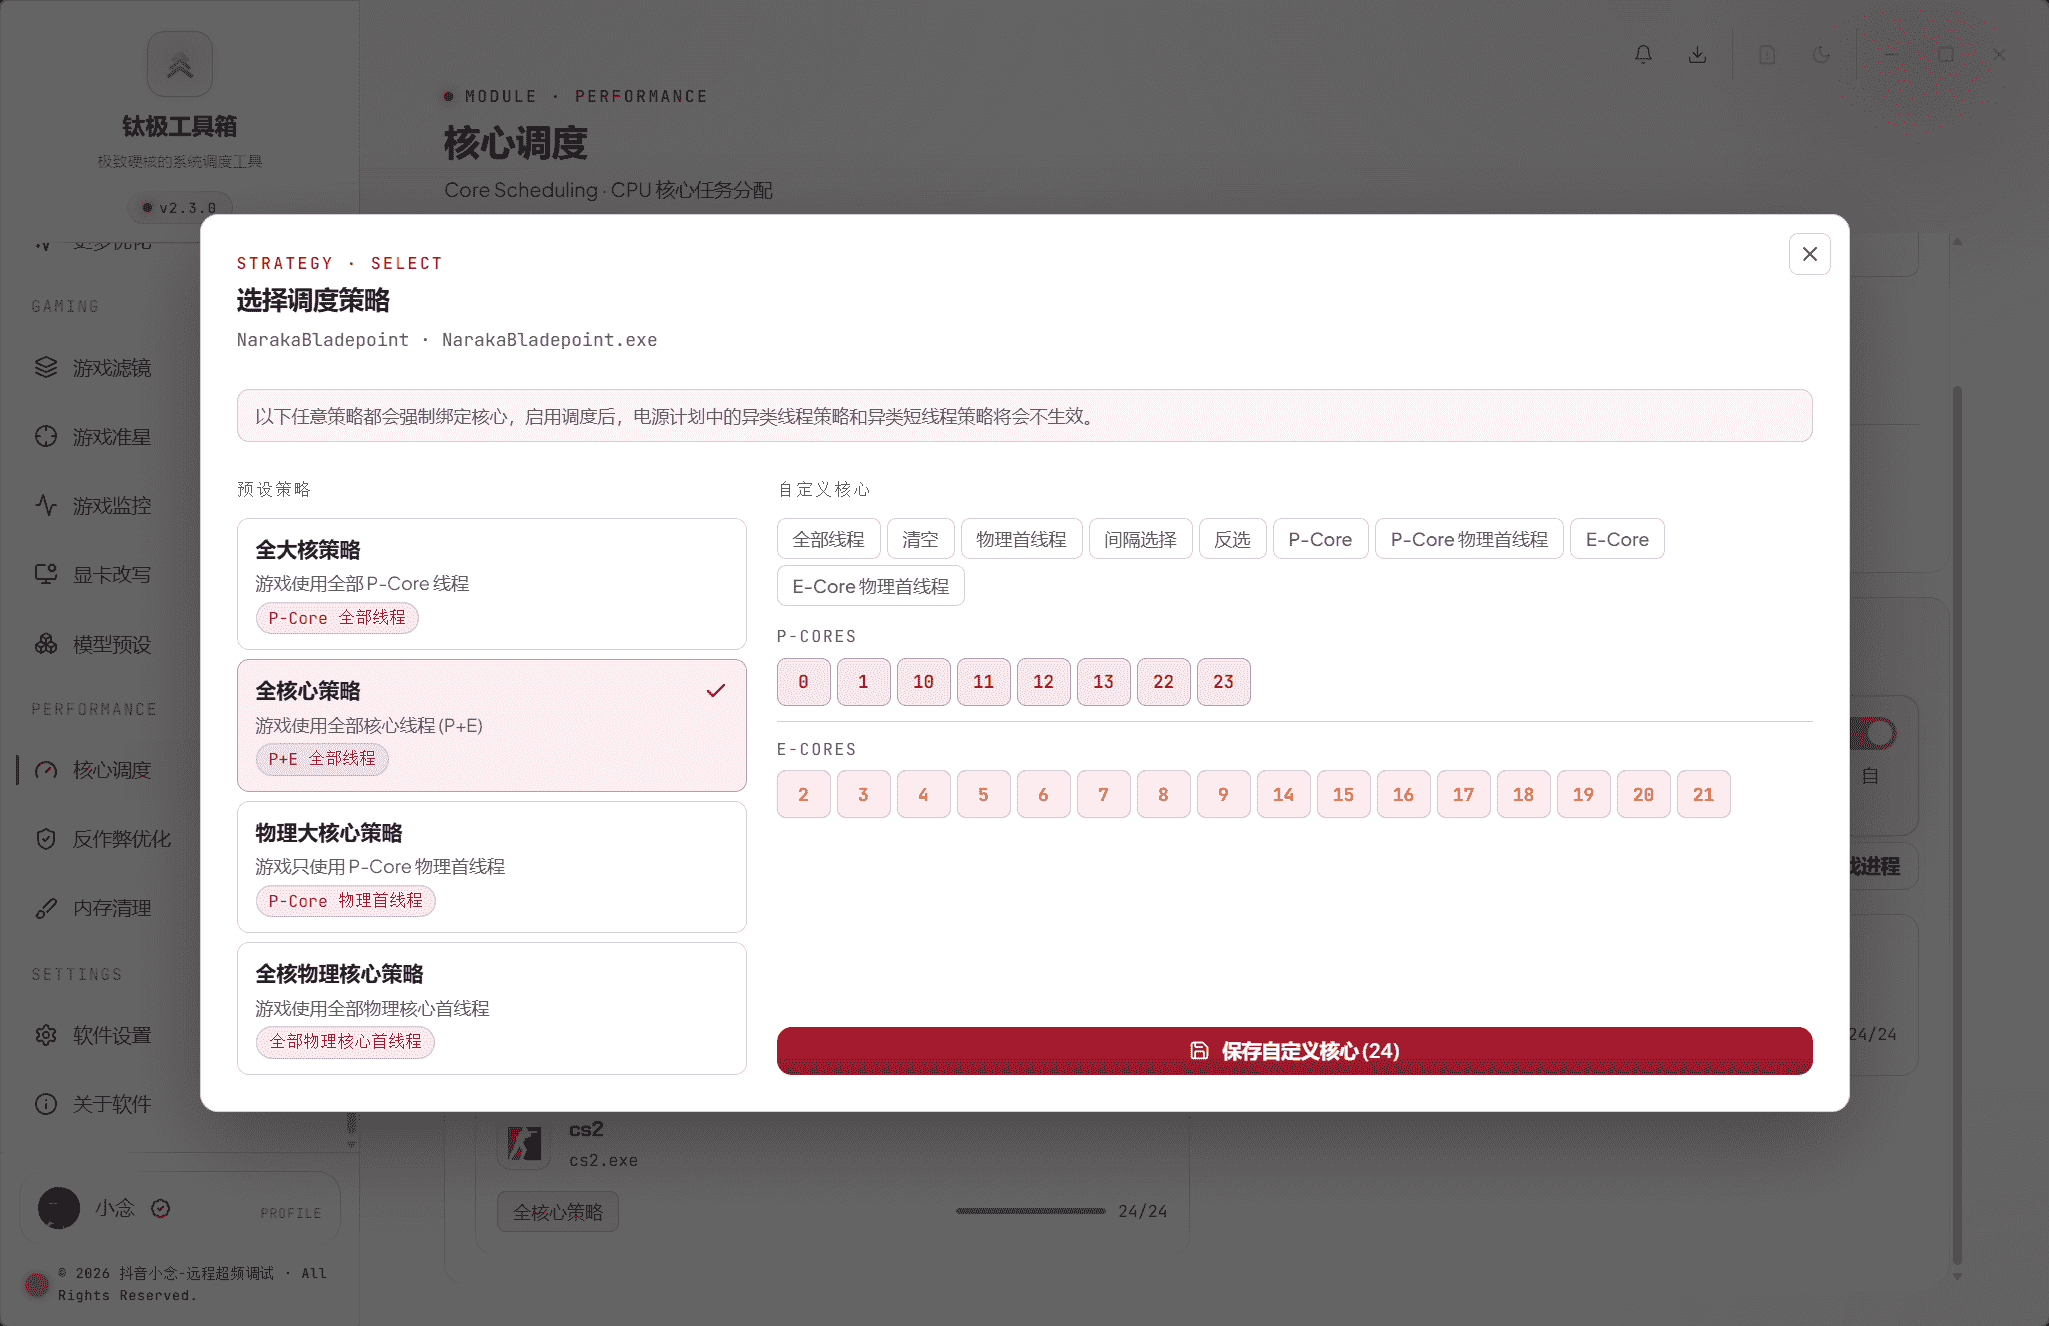Click the 全核心策略 tag under cs2

click(558, 1212)
